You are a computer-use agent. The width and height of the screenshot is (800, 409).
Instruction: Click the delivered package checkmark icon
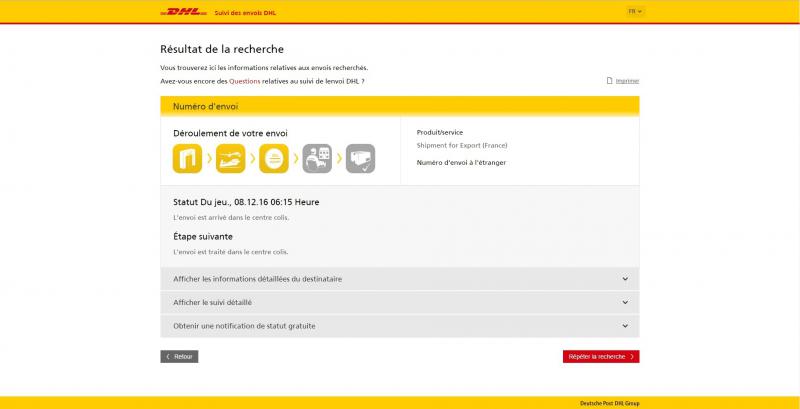[360, 158]
